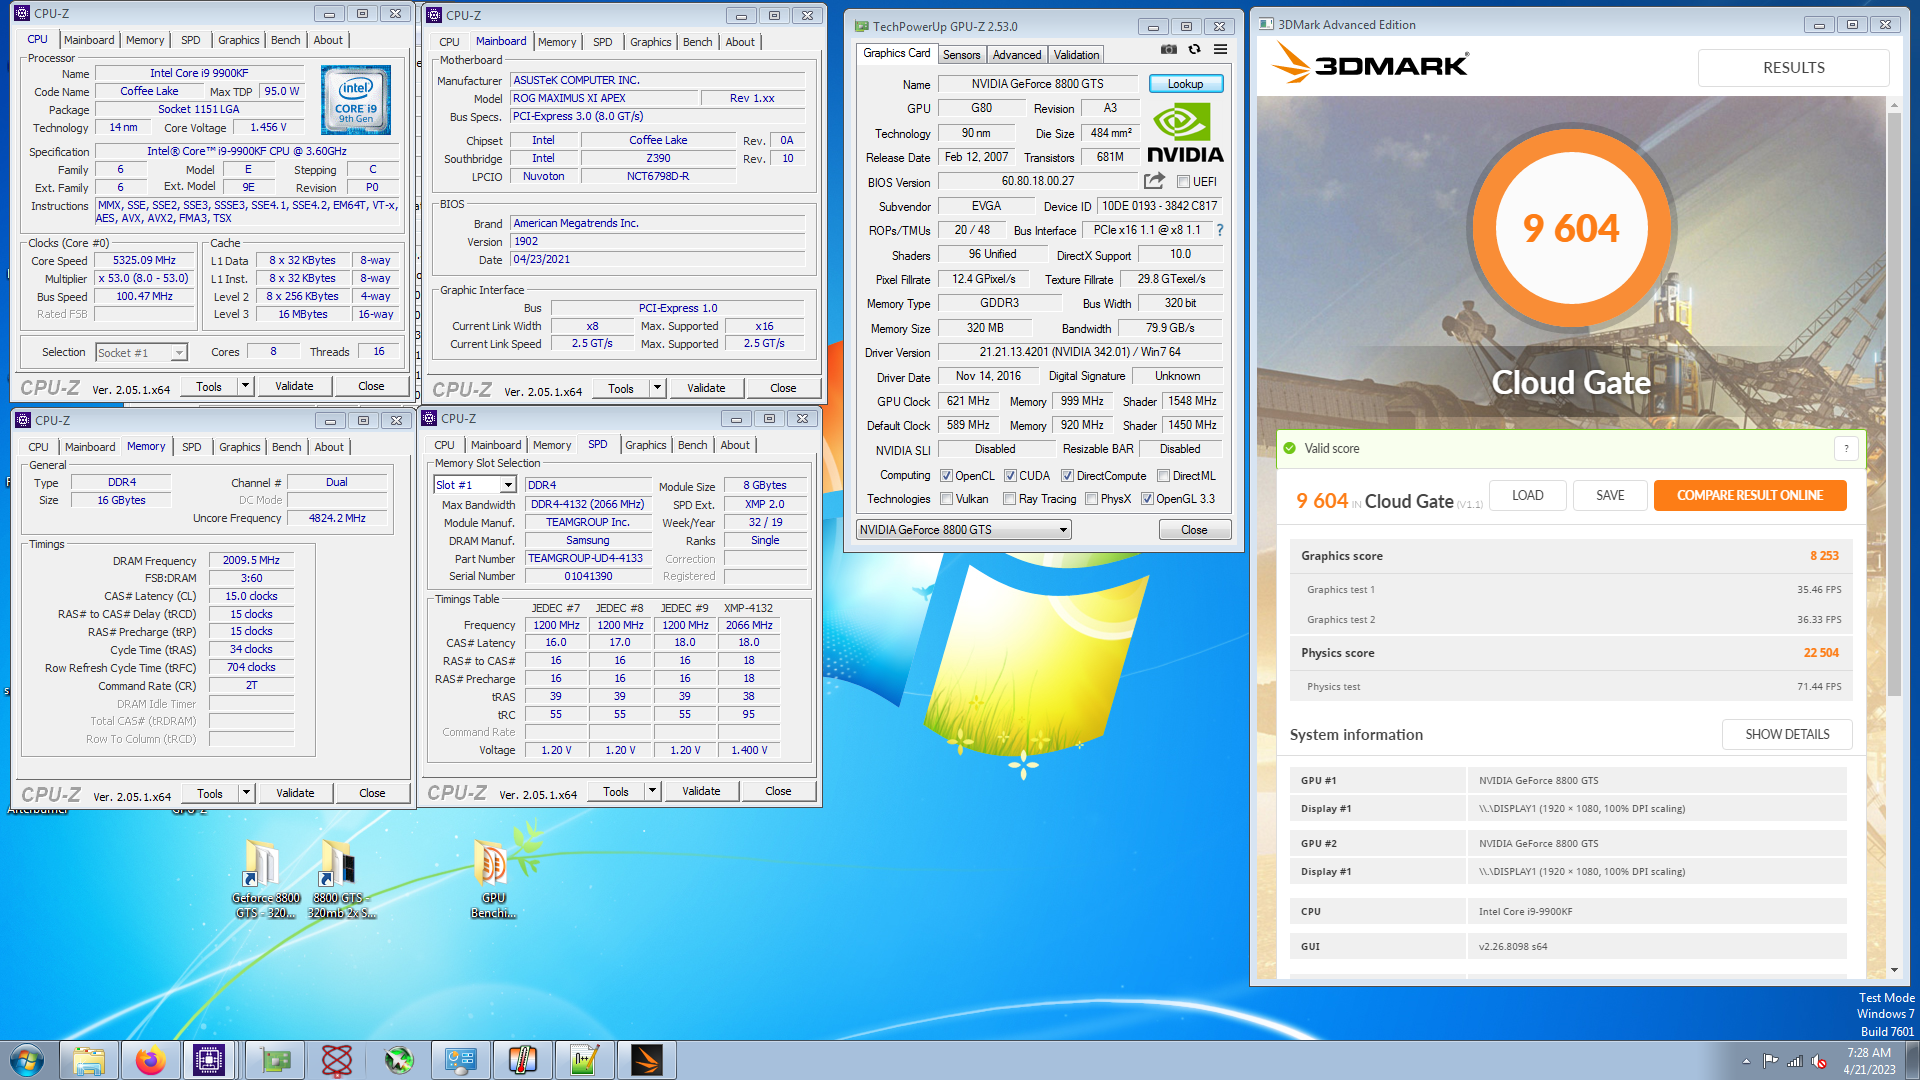Image resolution: width=1920 pixels, height=1080 pixels.
Task: Click GPU-Z refresh icon
Action: [x=1194, y=49]
